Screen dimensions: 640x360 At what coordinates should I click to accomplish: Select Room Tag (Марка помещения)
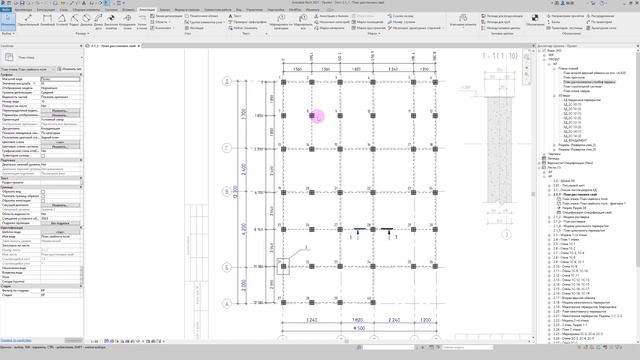click(369, 22)
